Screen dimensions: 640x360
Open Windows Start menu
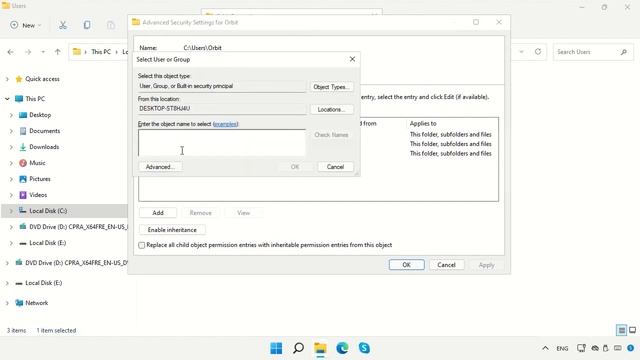276,348
